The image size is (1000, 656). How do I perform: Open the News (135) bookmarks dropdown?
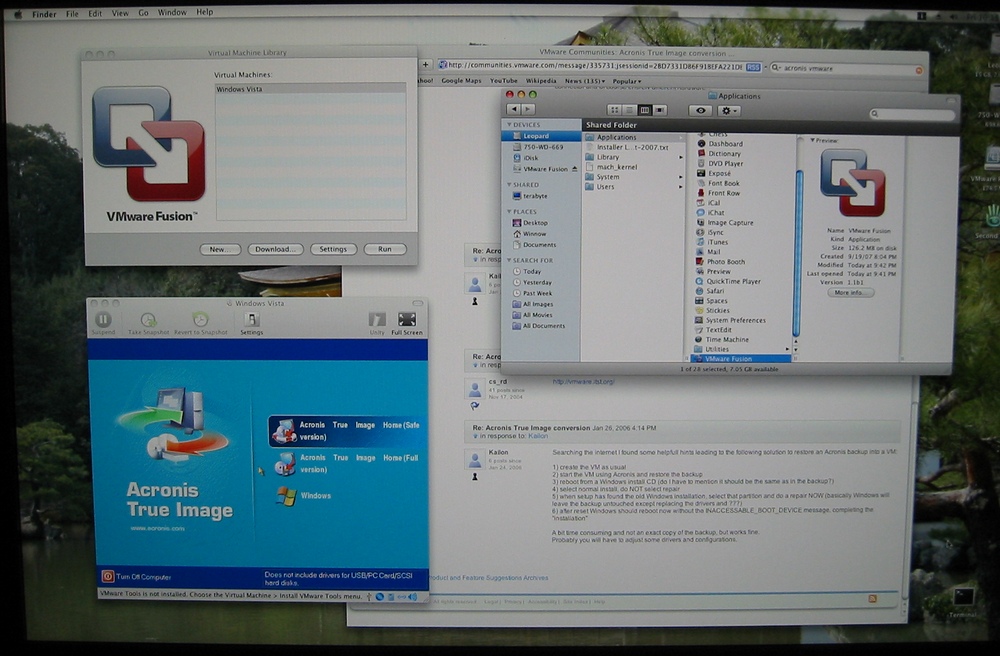(584, 81)
